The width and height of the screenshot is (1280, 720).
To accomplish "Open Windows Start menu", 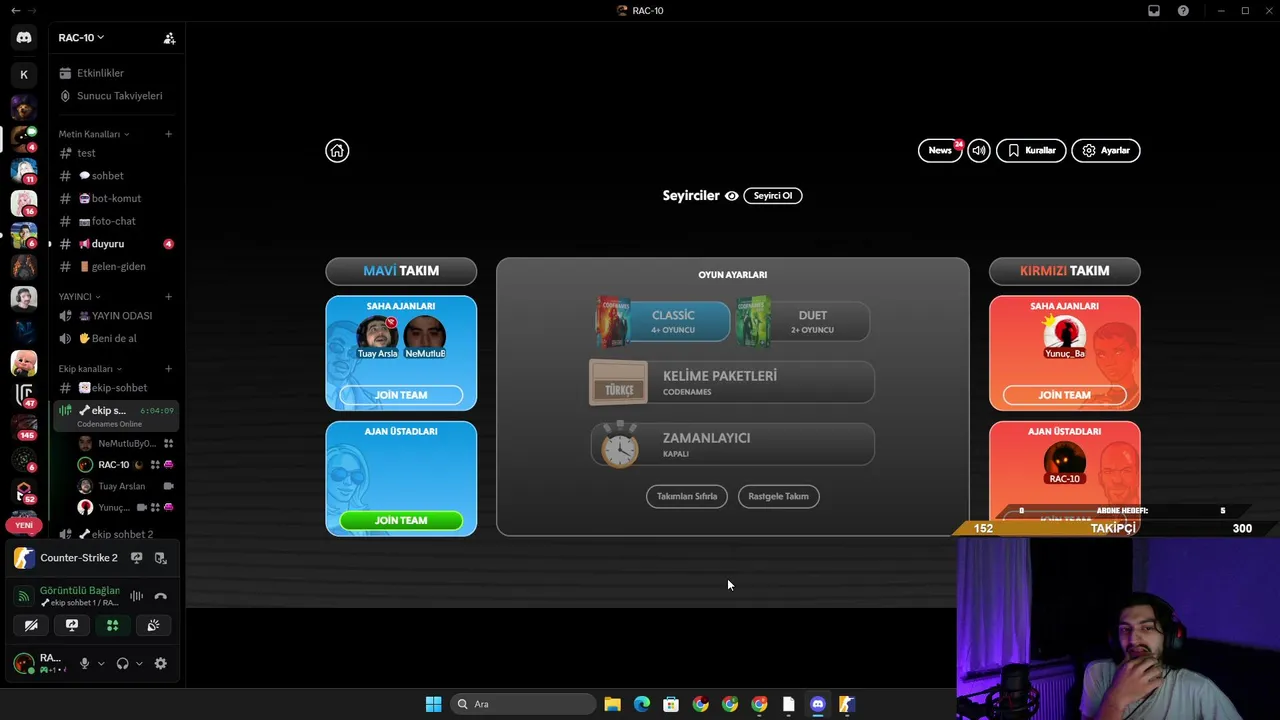I will [x=433, y=704].
